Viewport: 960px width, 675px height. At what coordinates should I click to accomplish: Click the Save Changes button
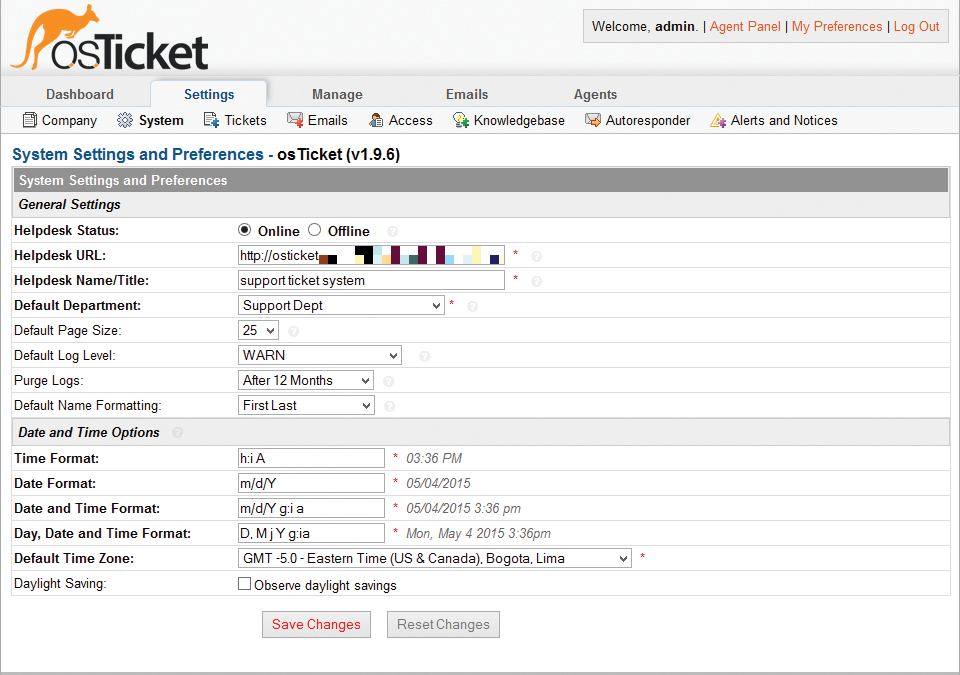[x=316, y=624]
